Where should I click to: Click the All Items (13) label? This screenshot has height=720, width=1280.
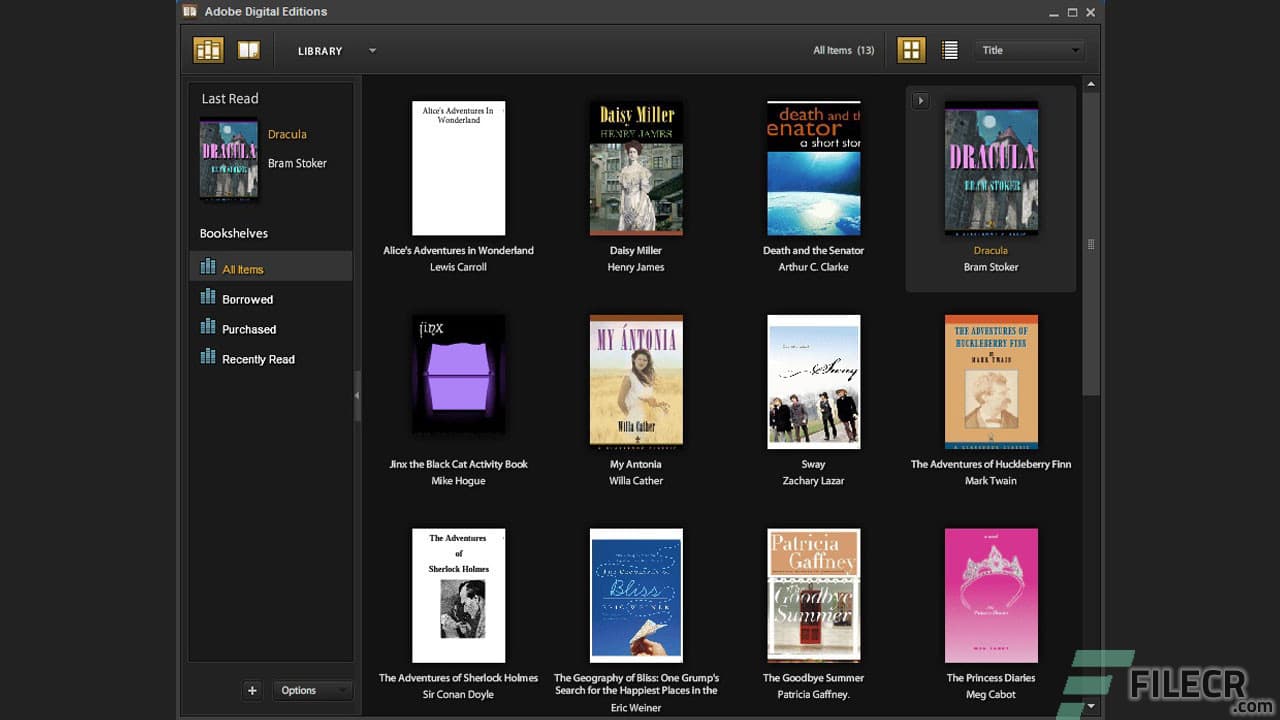click(843, 48)
